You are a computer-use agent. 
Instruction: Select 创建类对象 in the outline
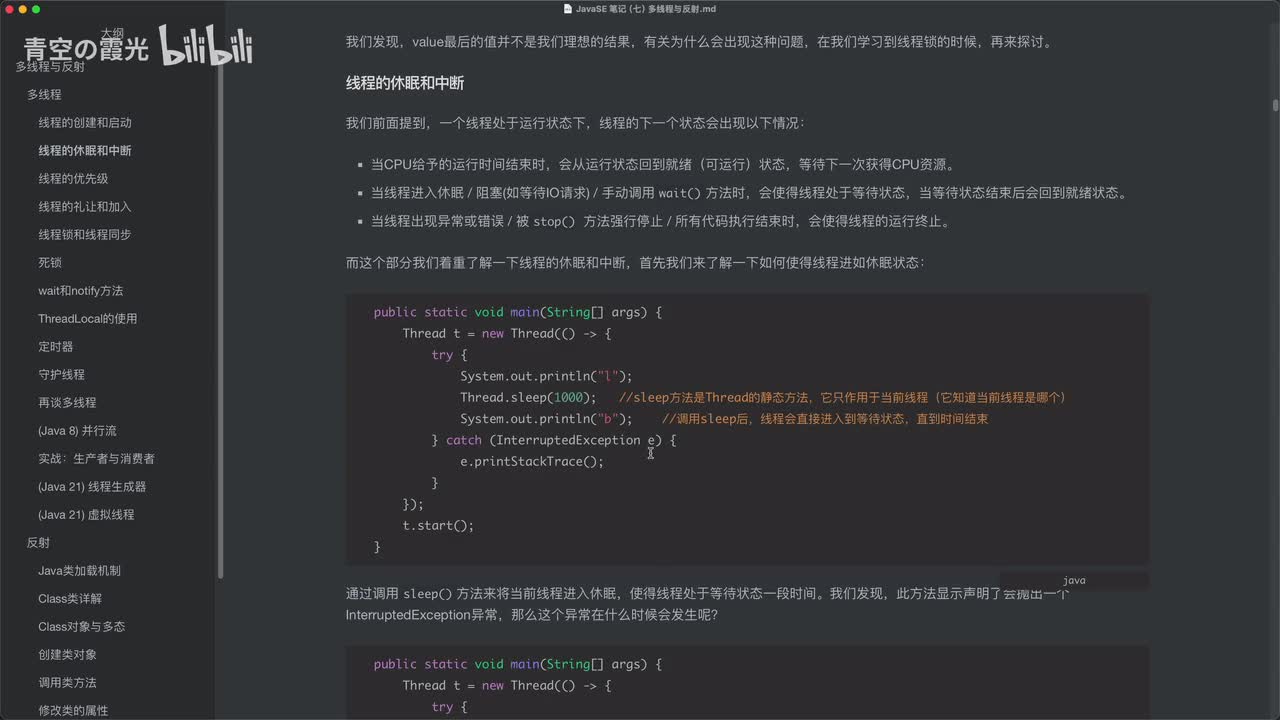(67, 654)
